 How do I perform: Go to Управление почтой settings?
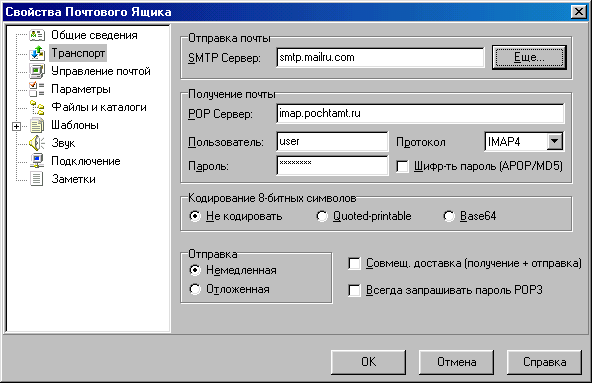[101, 71]
